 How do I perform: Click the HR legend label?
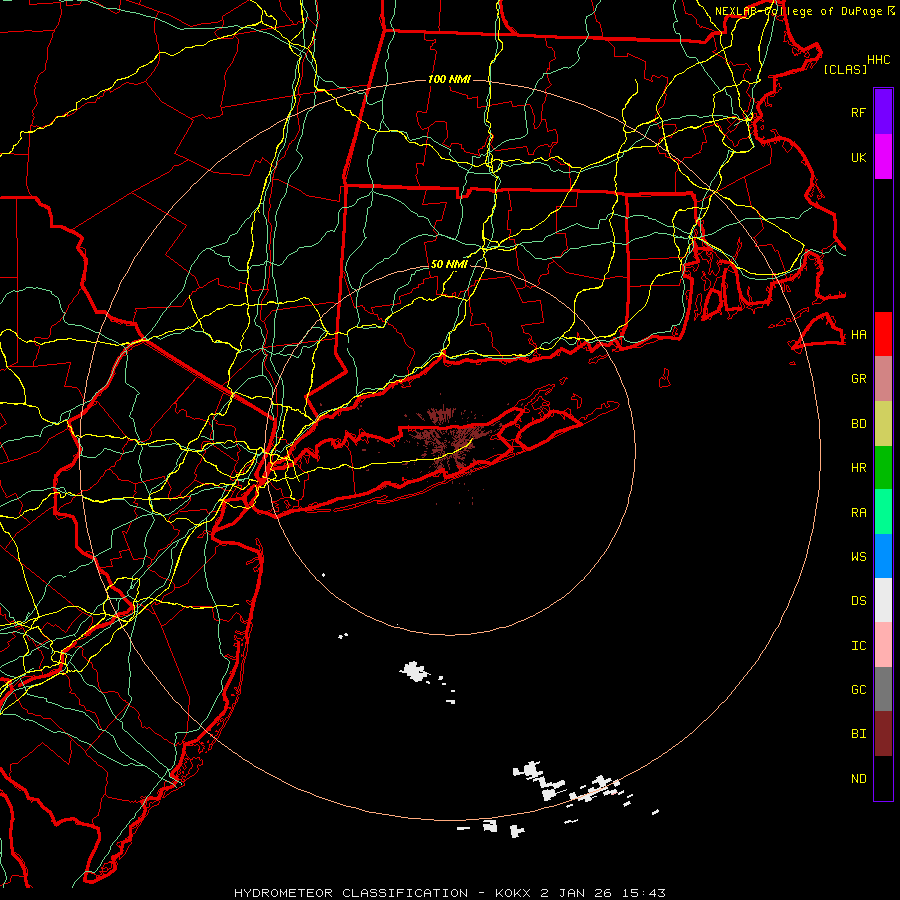[x=858, y=468]
